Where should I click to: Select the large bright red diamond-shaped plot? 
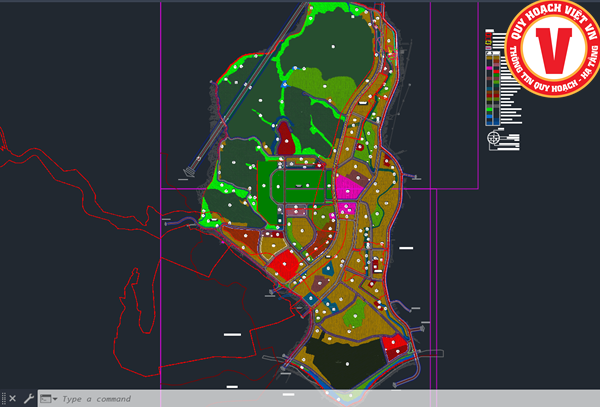coord(284,264)
